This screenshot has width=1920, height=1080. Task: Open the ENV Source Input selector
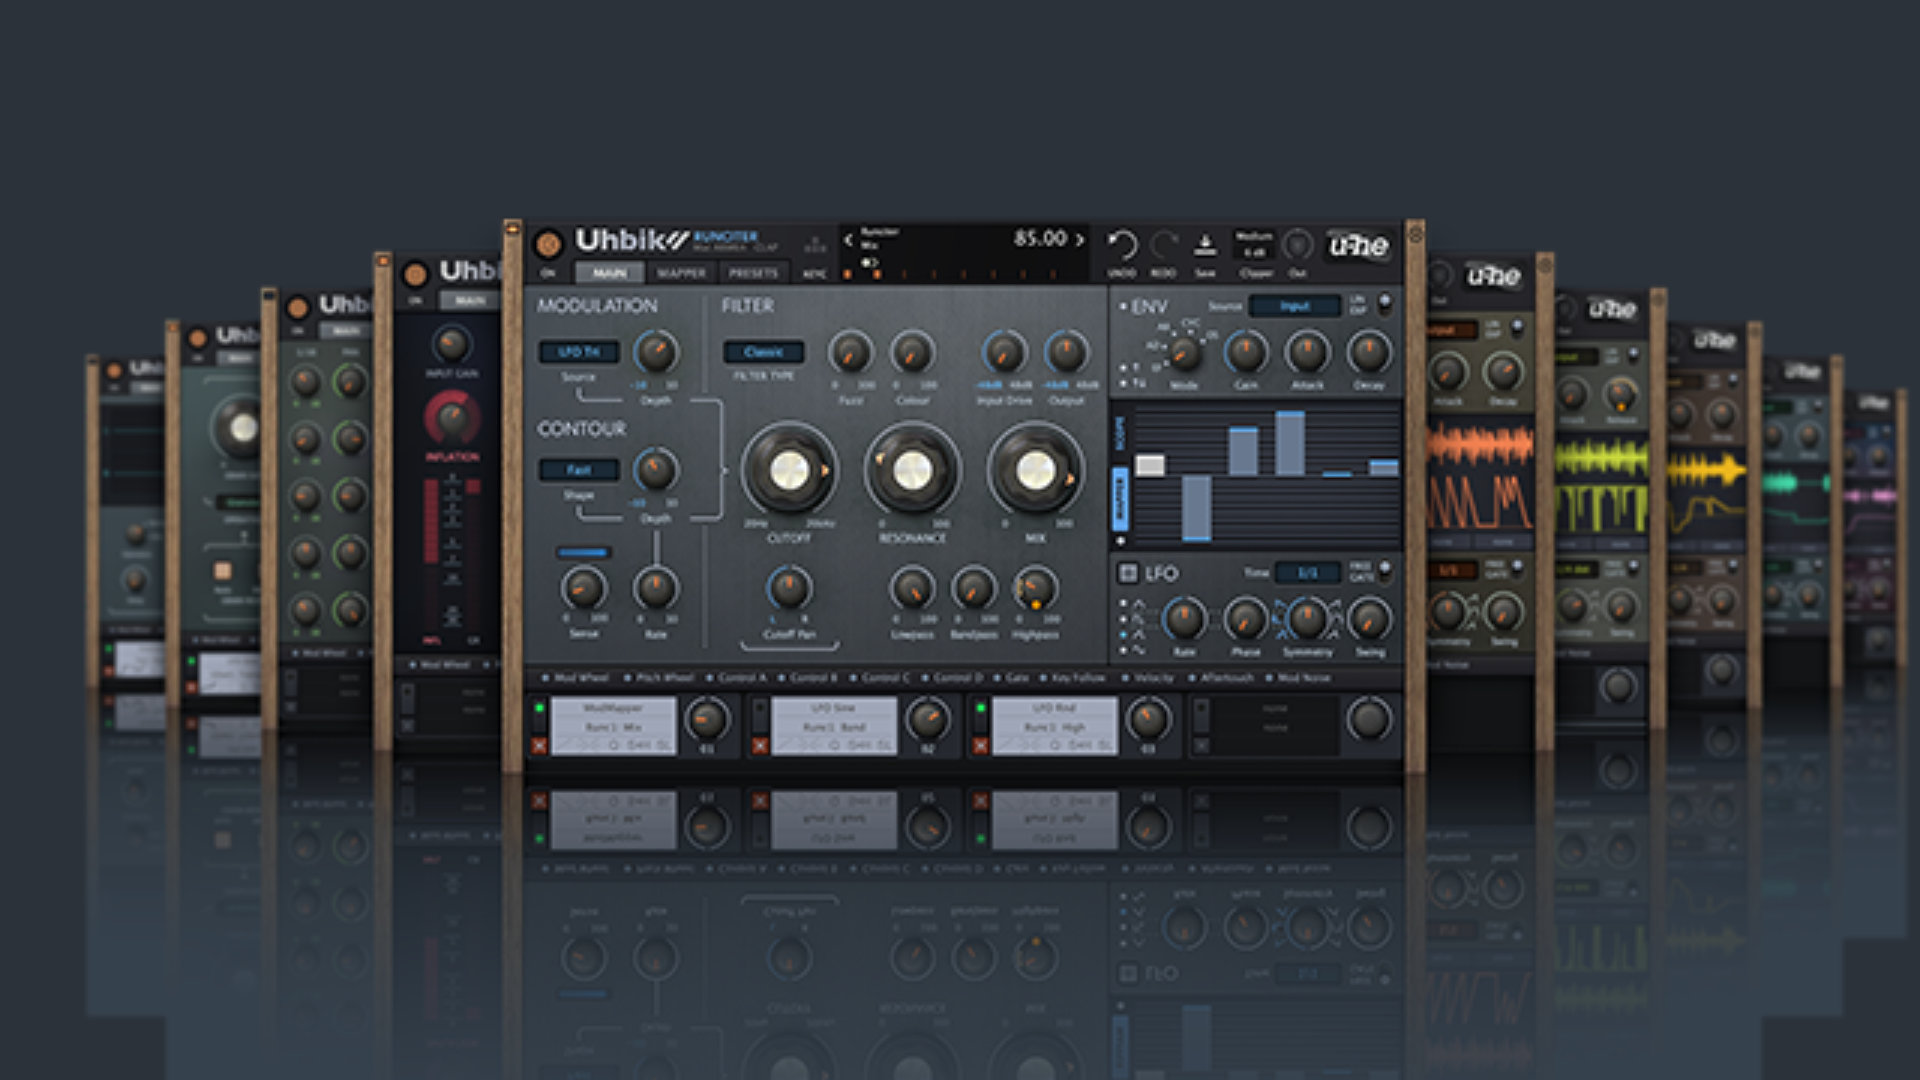click(x=1294, y=306)
